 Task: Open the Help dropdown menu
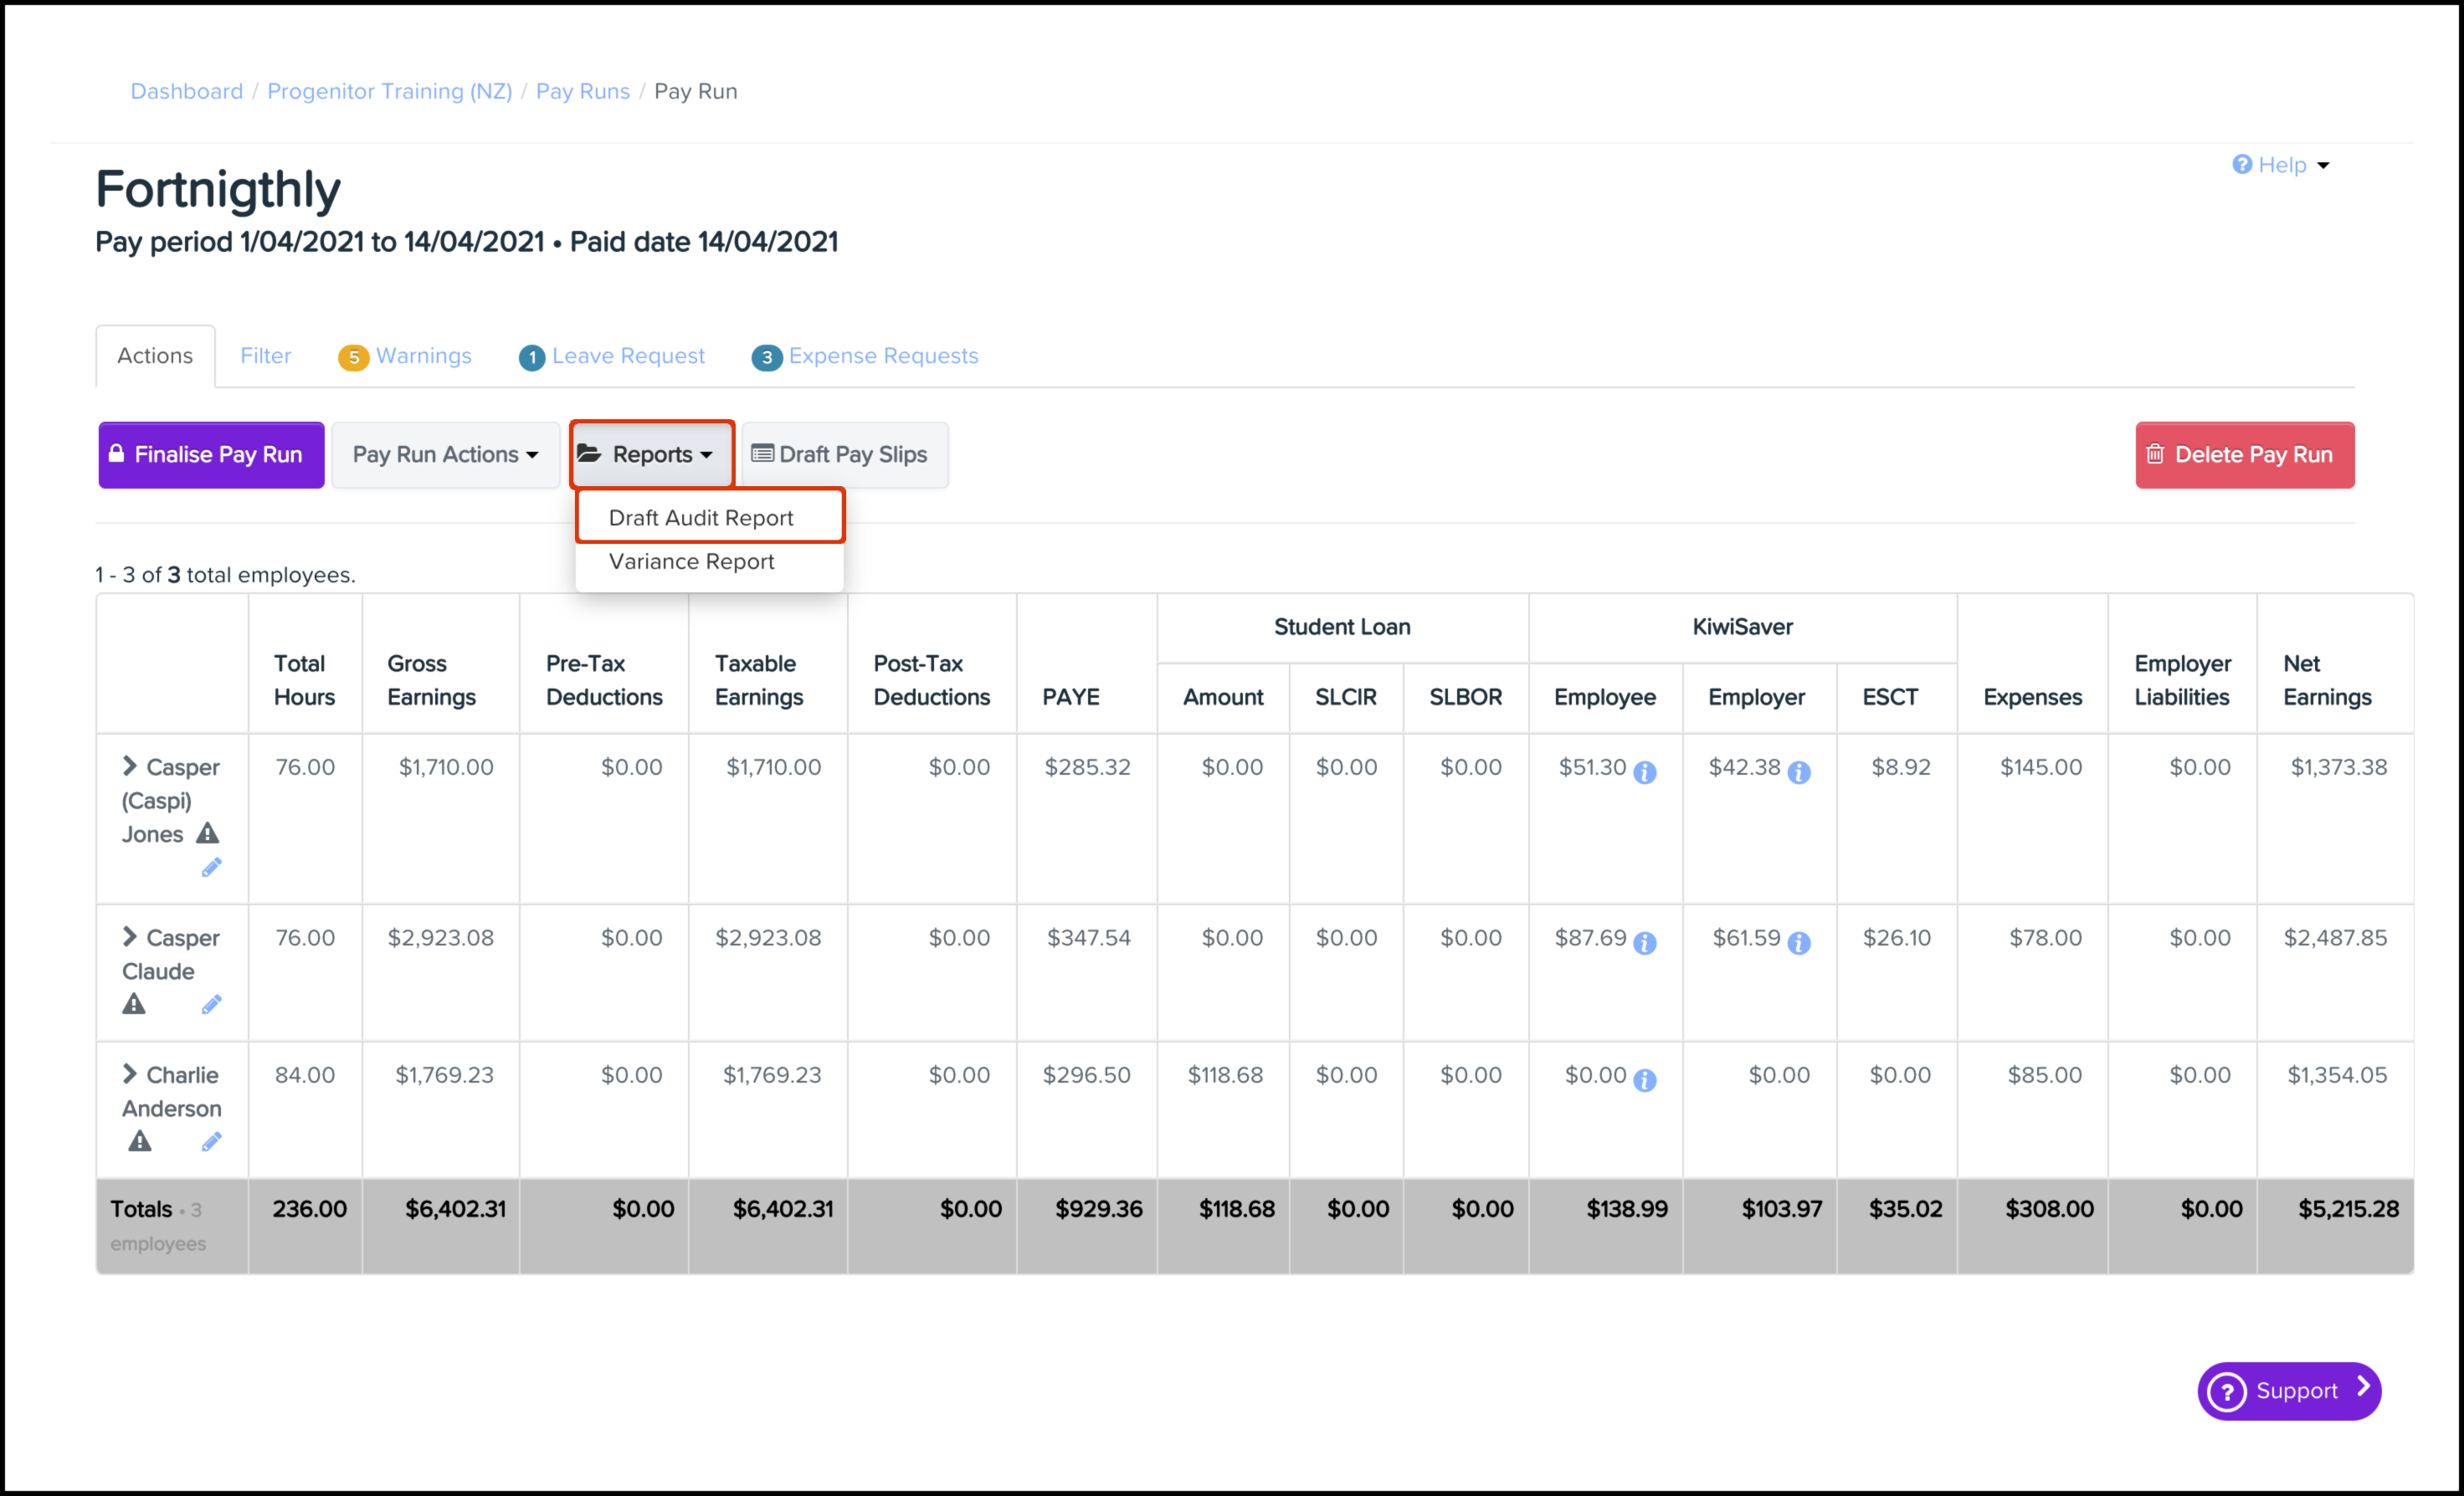pos(2282,165)
